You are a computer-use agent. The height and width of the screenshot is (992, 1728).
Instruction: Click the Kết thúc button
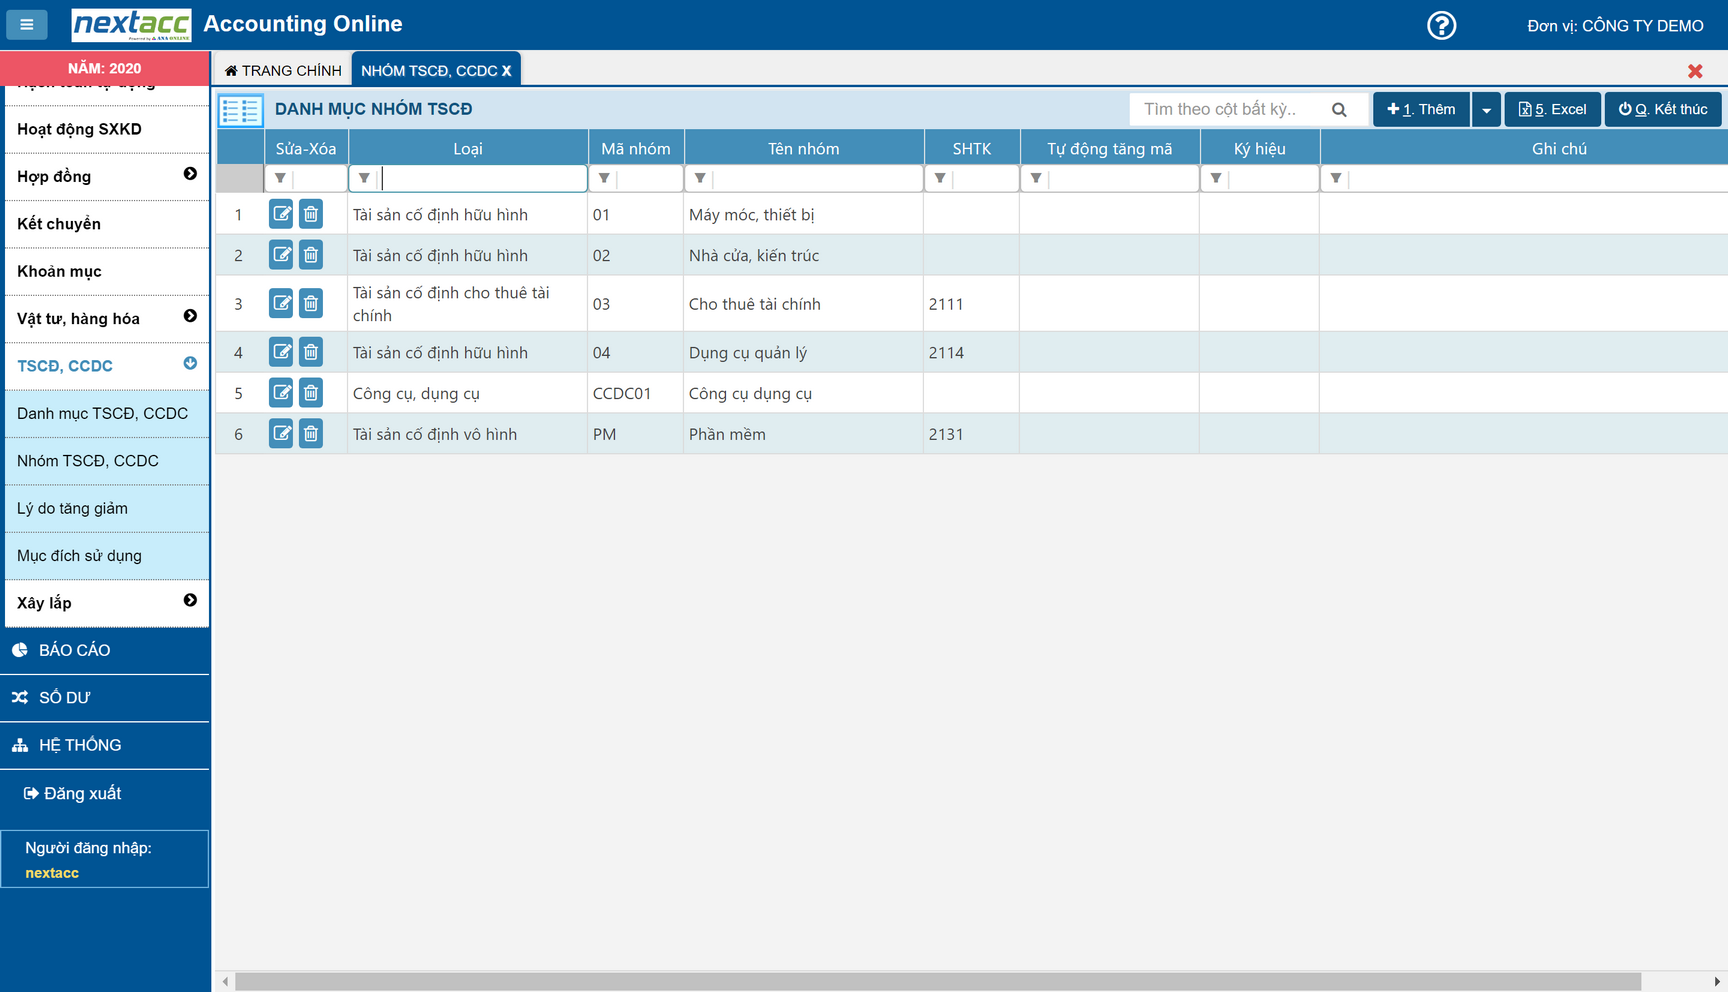click(x=1663, y=110)
